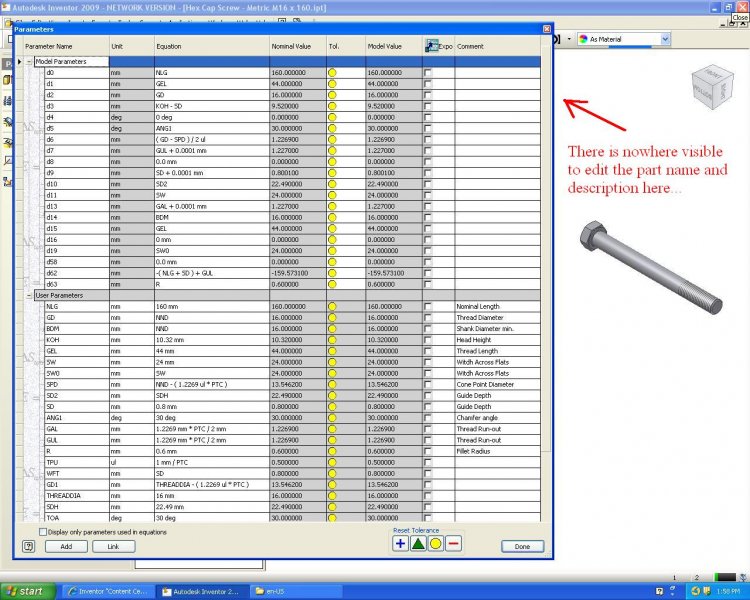Click the clock in the system tray
The image size is (750, 600).
click(x=728, y=591)
